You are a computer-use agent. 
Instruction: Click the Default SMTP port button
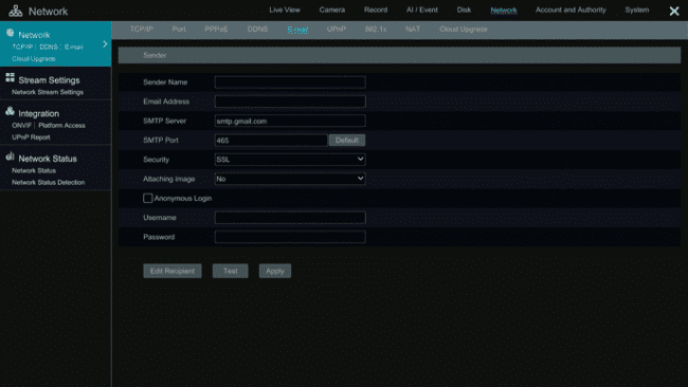347,140
